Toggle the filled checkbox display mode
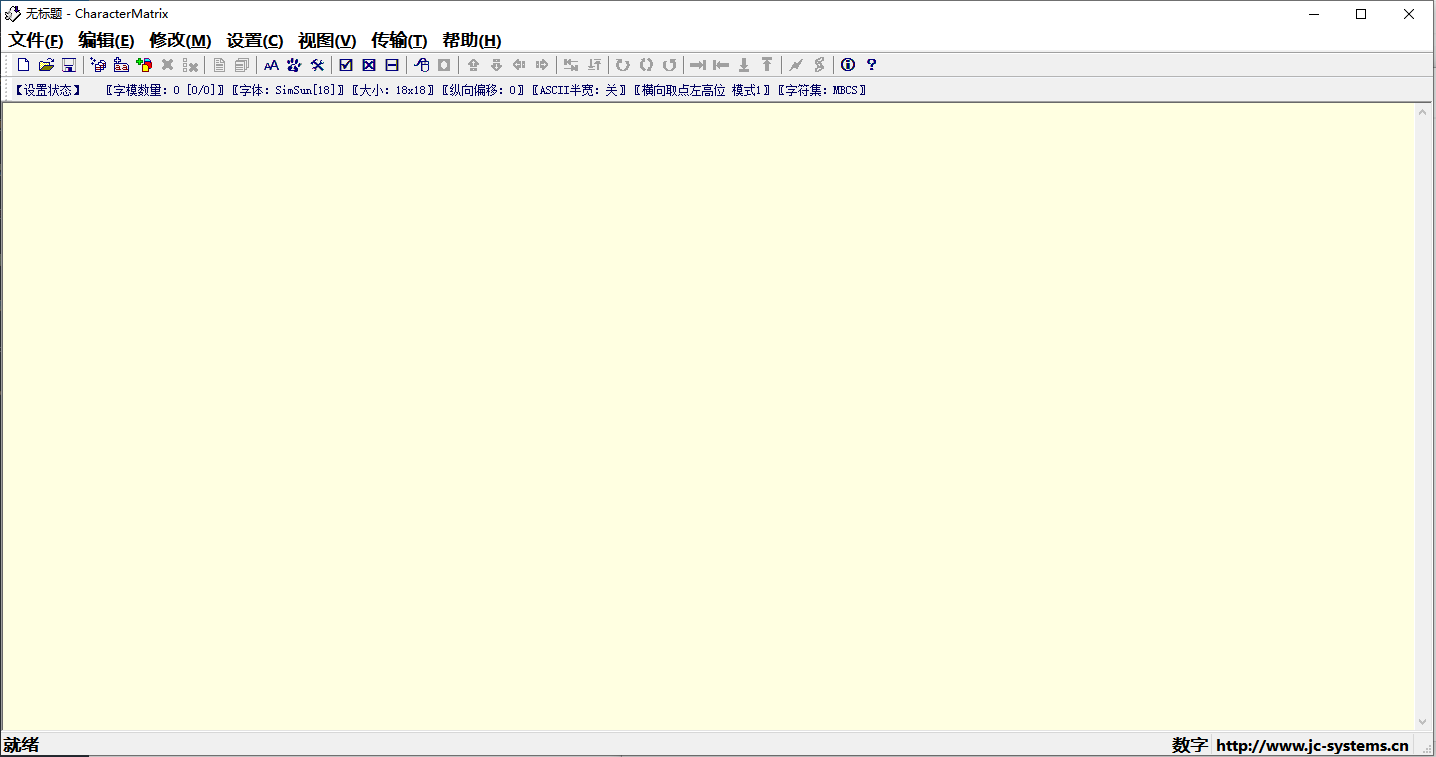Viewport: 1436px width, 757px height. 345,64
